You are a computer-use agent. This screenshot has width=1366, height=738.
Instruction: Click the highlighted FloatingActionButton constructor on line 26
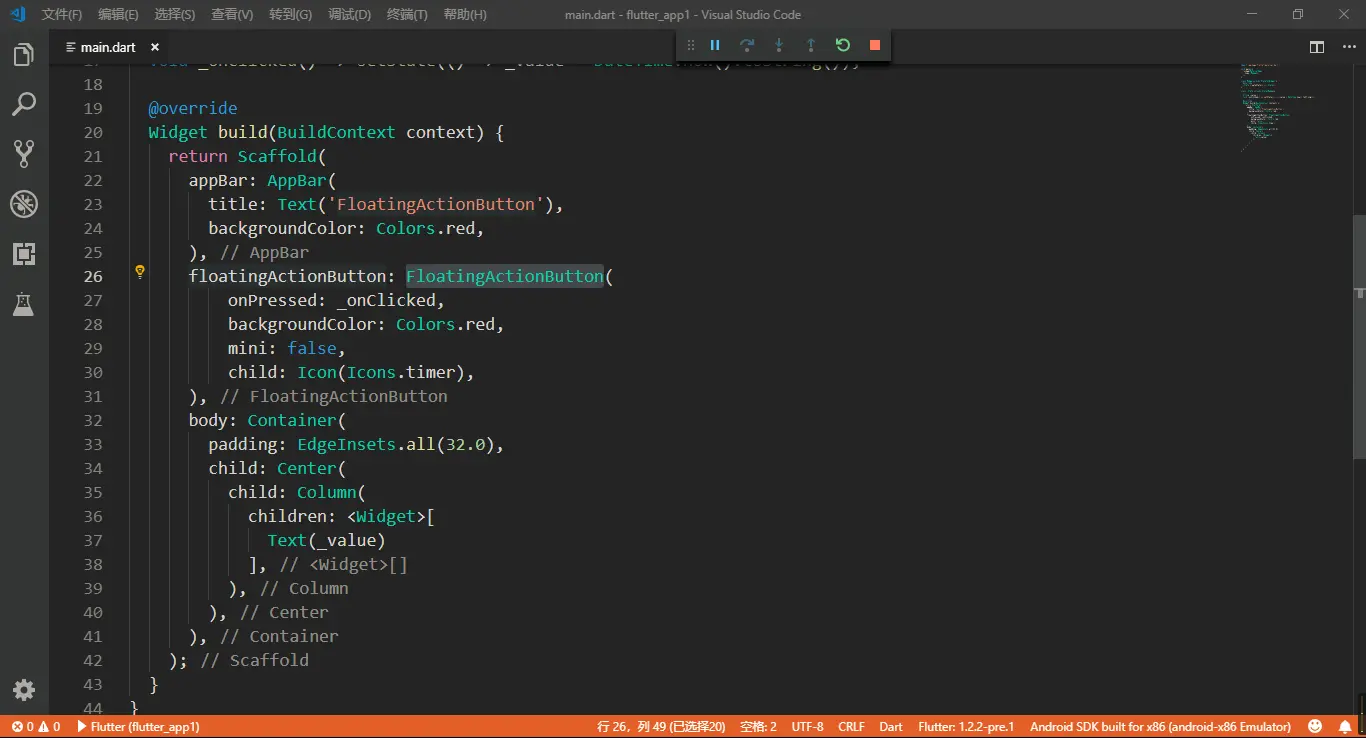[505, 276]
